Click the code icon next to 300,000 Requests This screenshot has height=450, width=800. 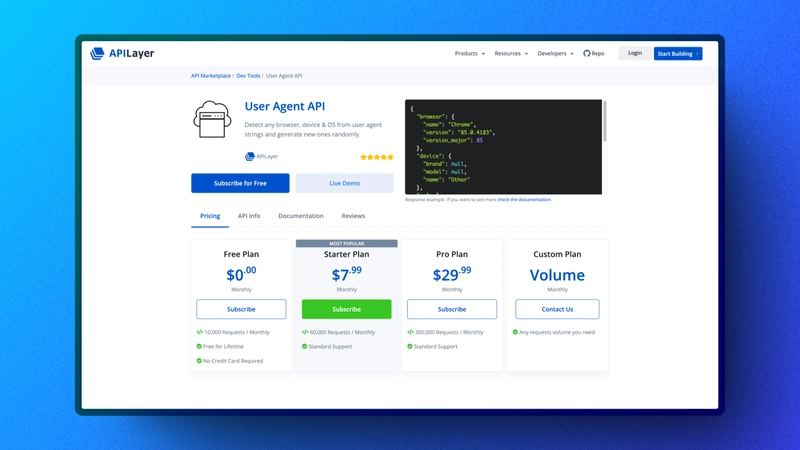(410, 332)
